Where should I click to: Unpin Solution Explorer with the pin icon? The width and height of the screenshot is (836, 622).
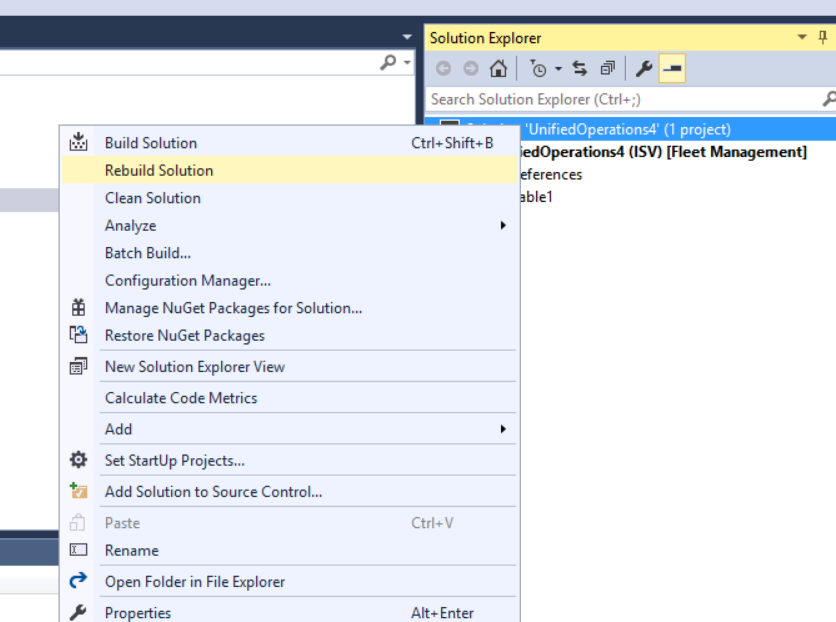(x=822, y=38)
